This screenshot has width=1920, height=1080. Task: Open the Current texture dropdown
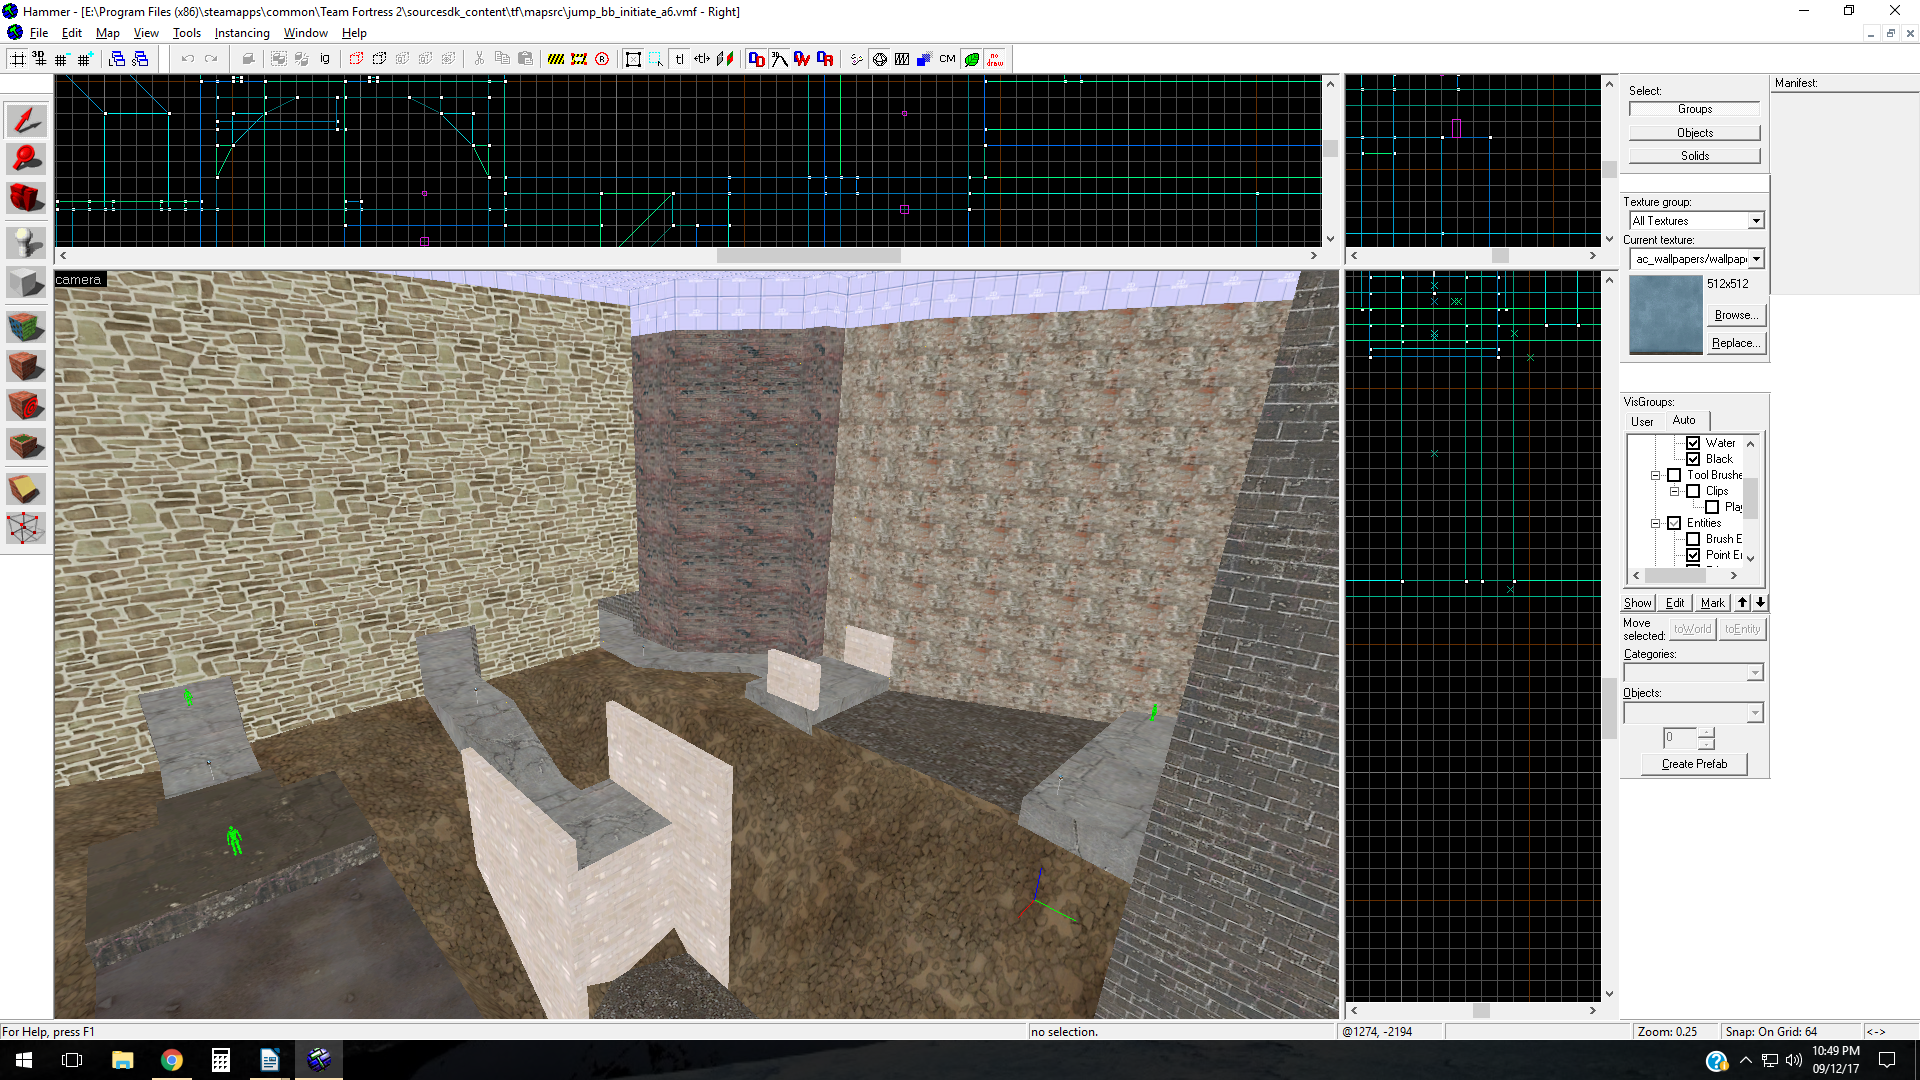1756,259
